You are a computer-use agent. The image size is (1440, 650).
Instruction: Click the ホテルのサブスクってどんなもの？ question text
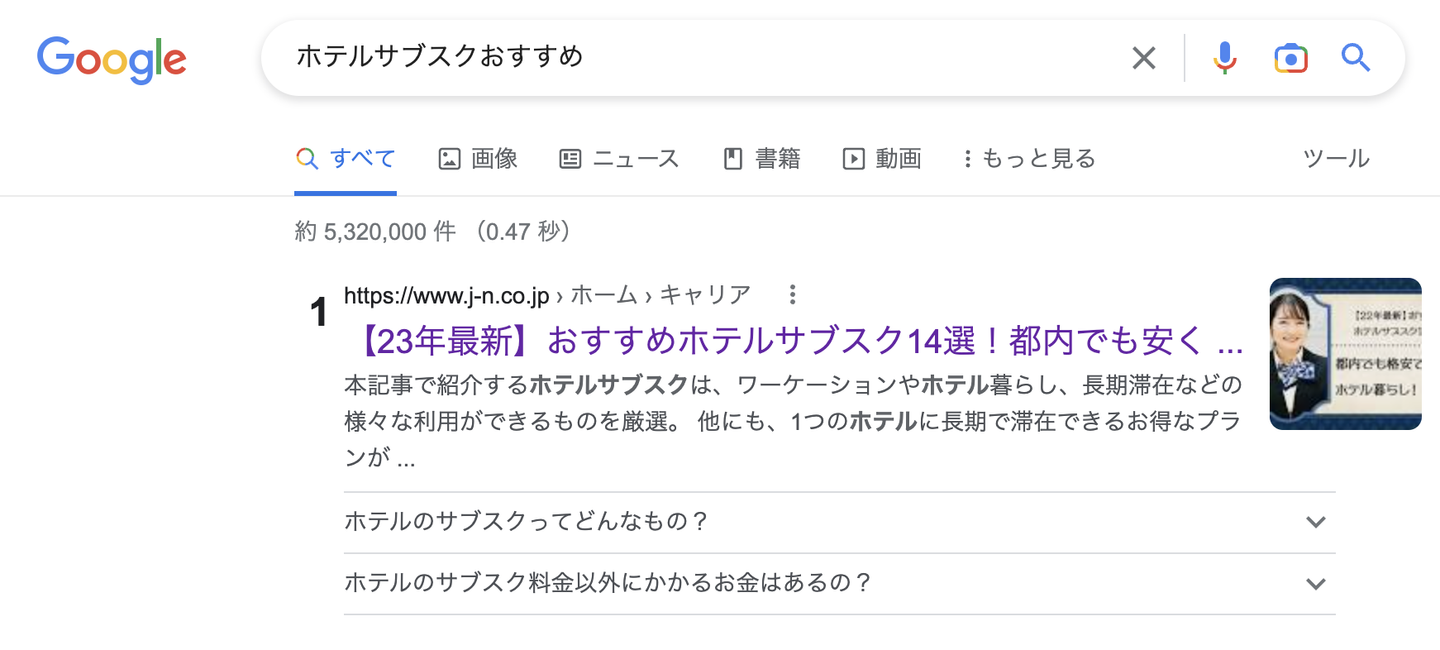pos(526,522)
